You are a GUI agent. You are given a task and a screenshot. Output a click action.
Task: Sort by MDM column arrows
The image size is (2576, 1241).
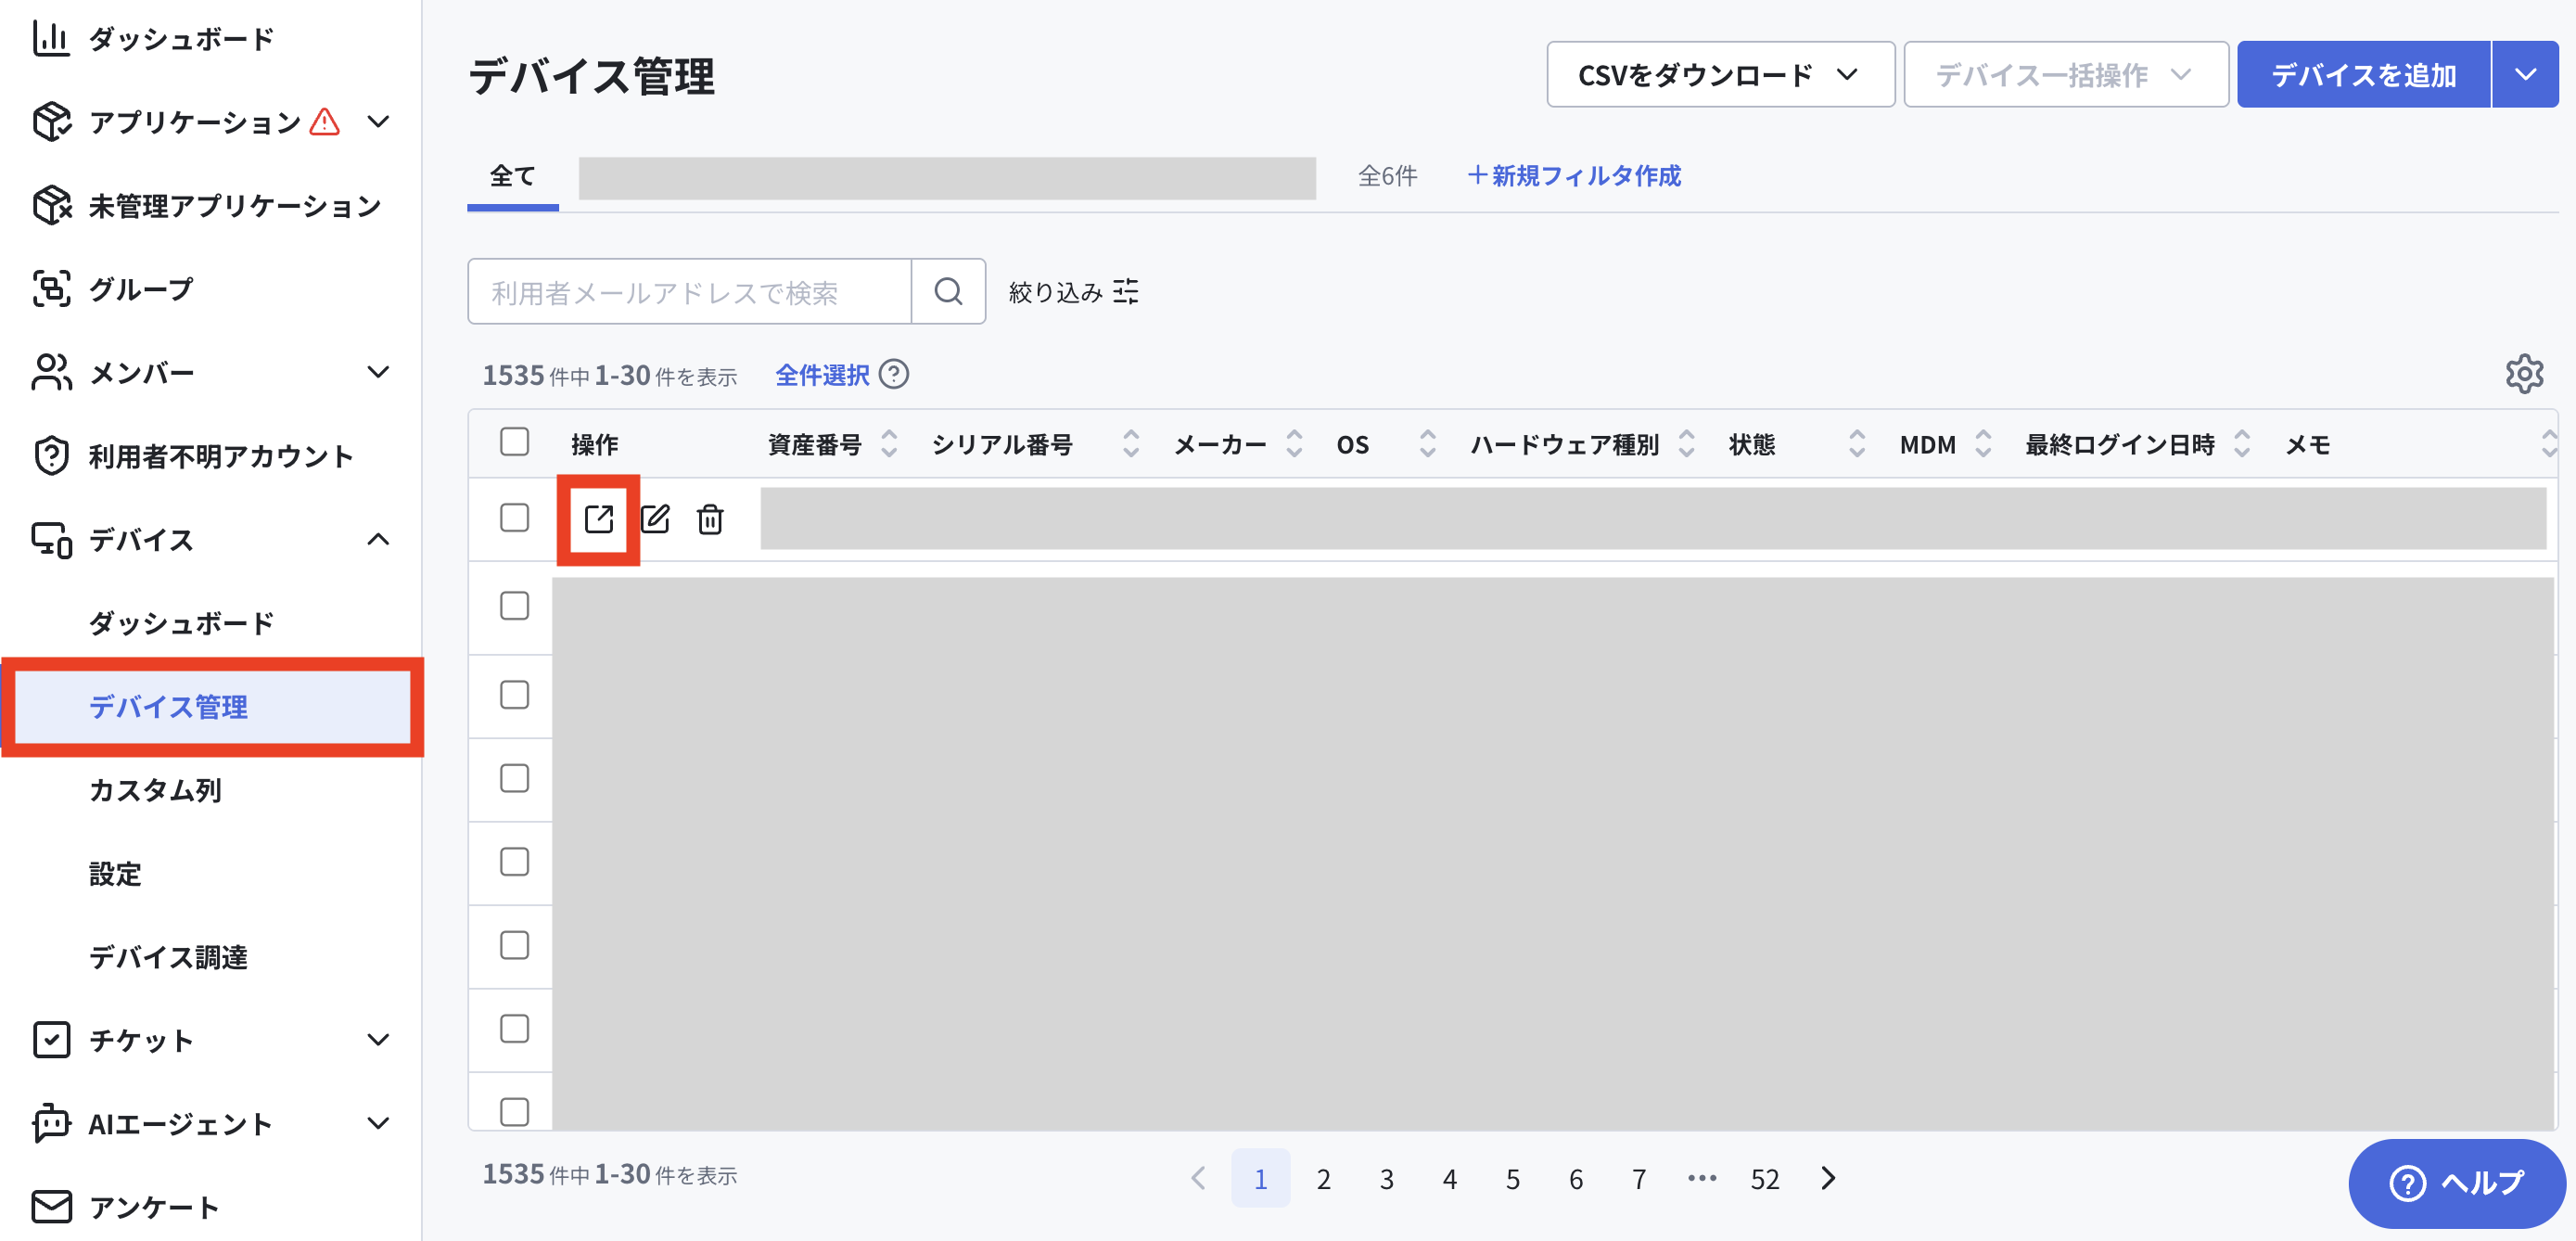click(1984, 443)
